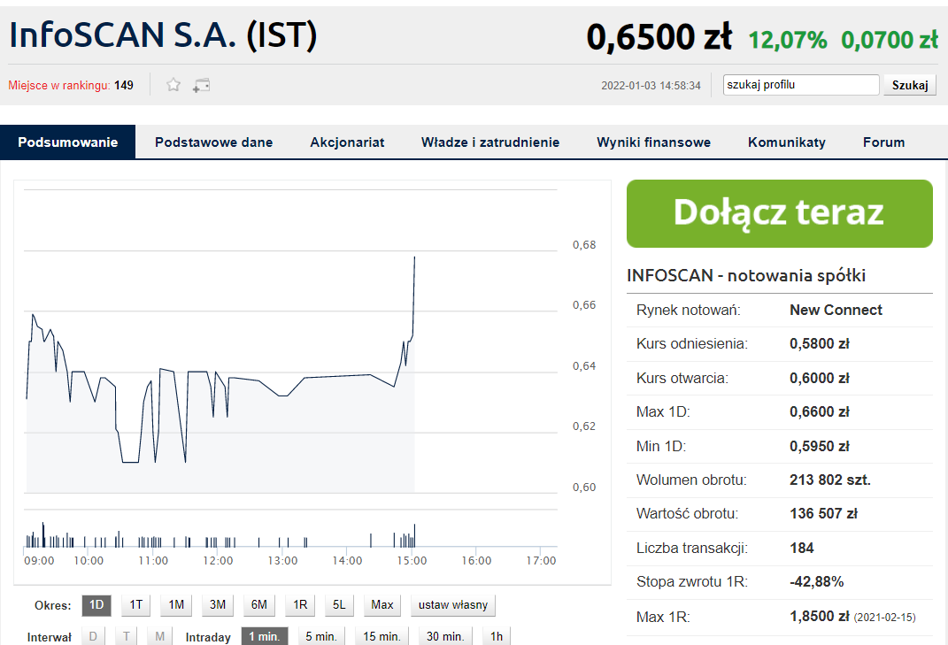Open the 'ustaw własny' custom range
Viewport: 948px width, 645px height.
pyautogui.click(x=452, y=605)
